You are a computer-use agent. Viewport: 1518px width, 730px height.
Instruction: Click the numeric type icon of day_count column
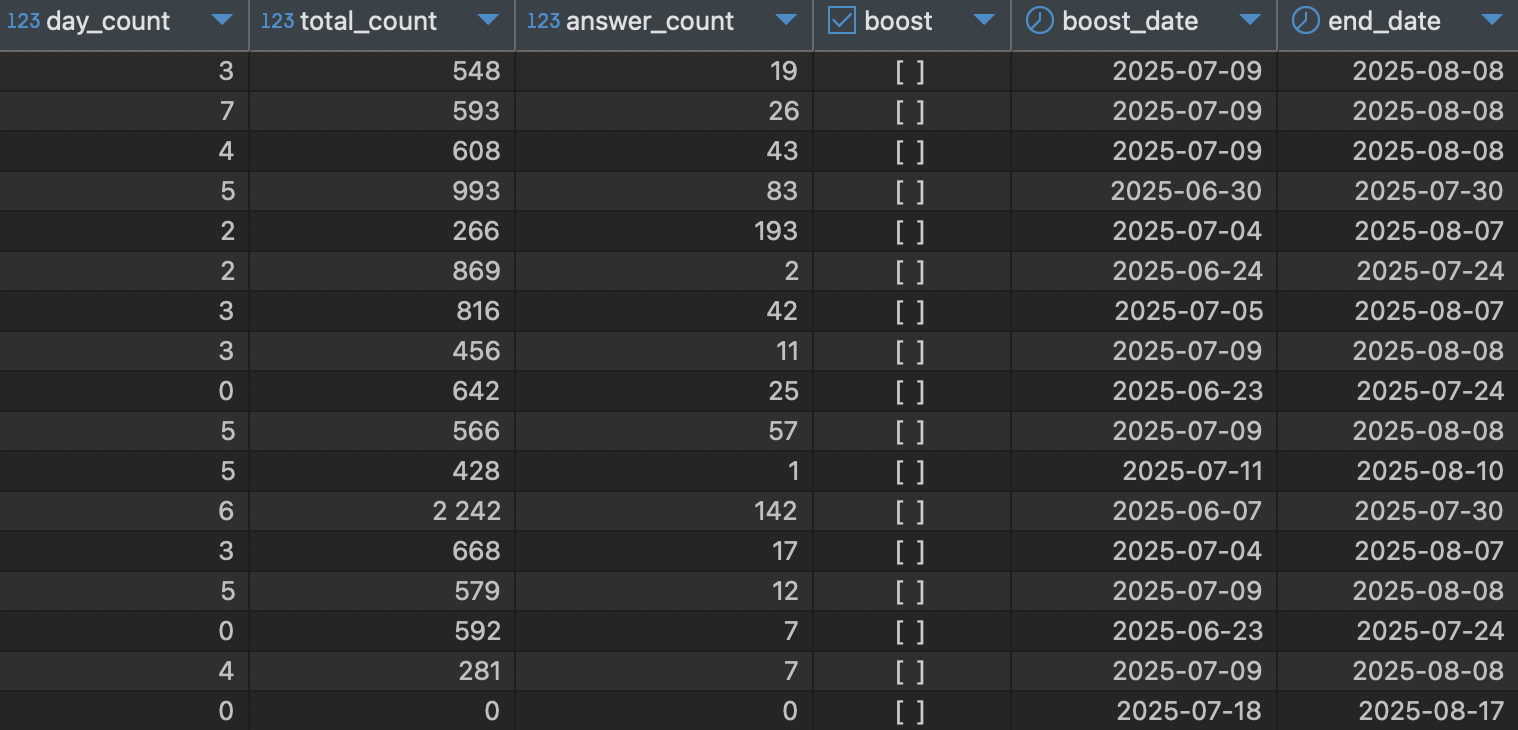point(23,20)
